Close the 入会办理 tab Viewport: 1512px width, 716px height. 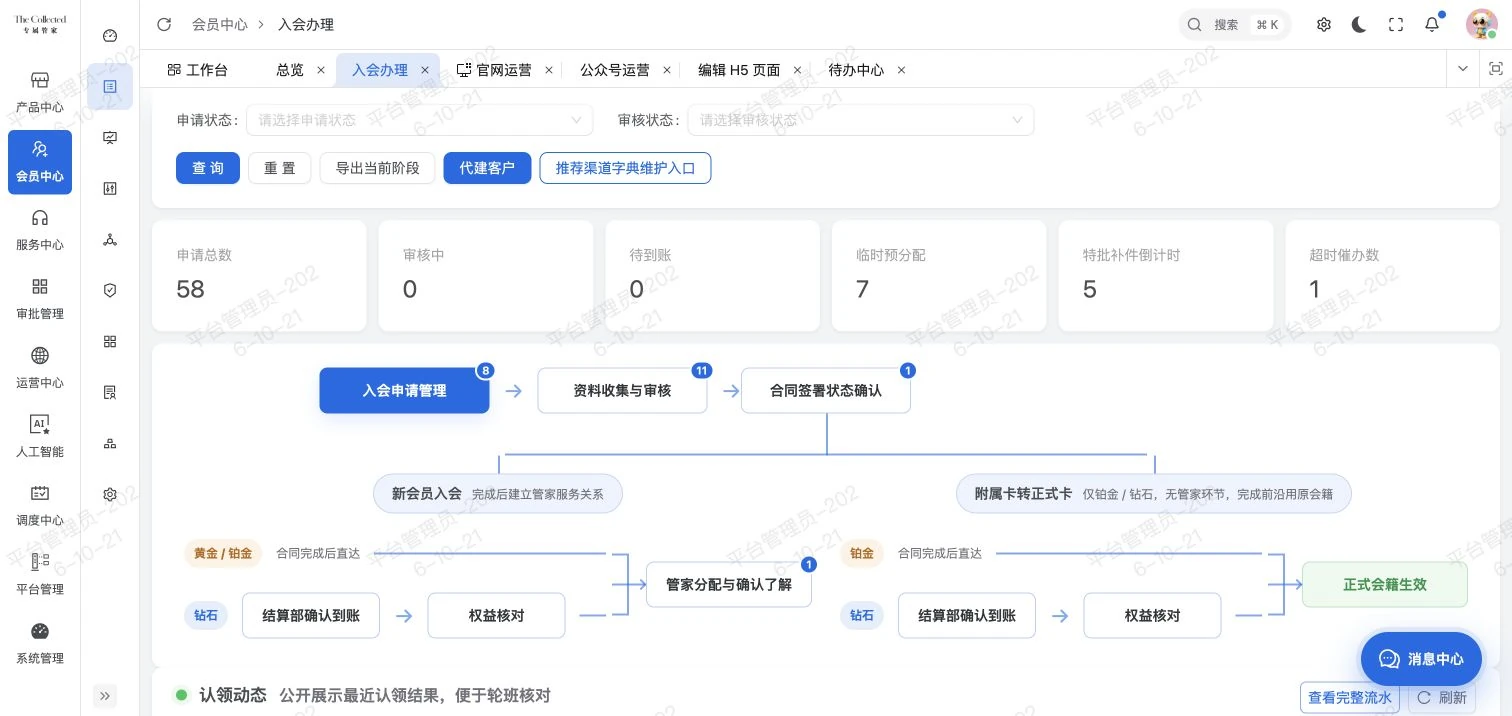point(424,70)
